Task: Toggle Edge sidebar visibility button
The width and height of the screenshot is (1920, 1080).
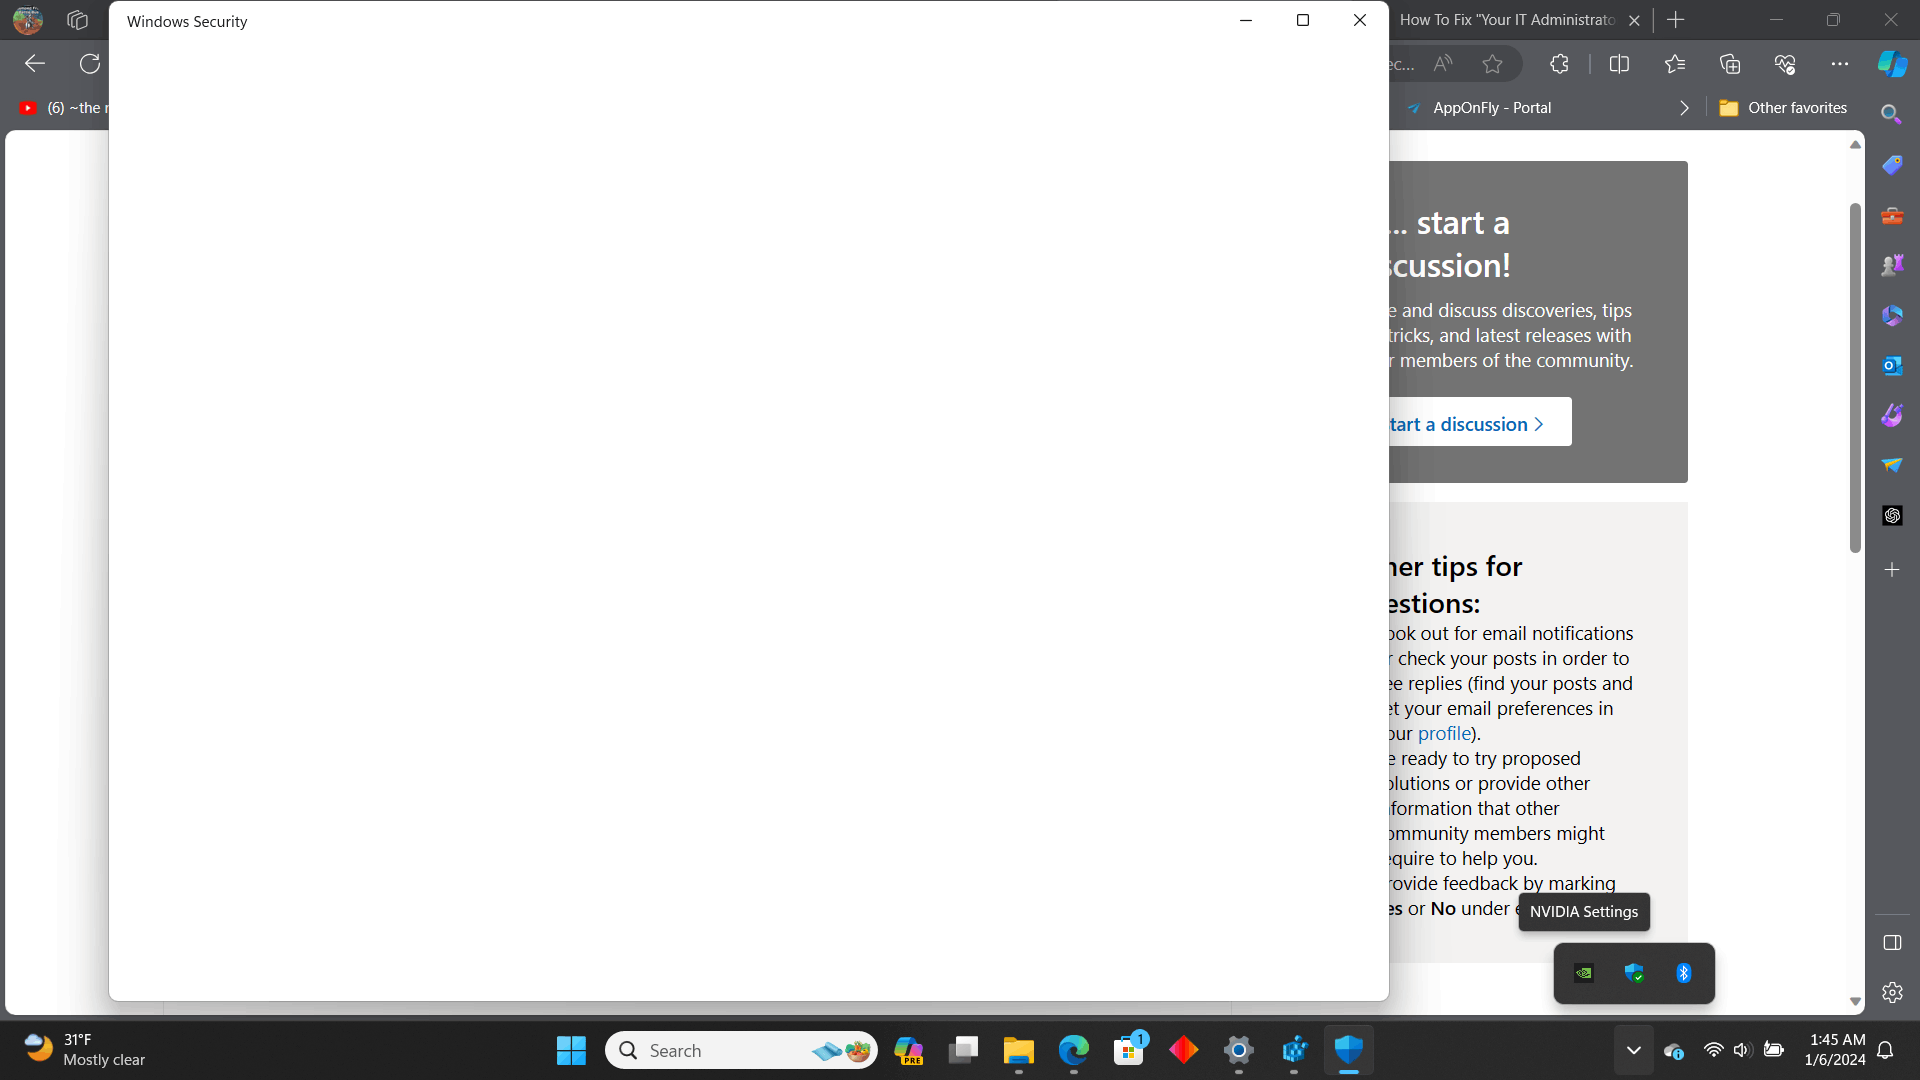Action: pos(1892,943)
